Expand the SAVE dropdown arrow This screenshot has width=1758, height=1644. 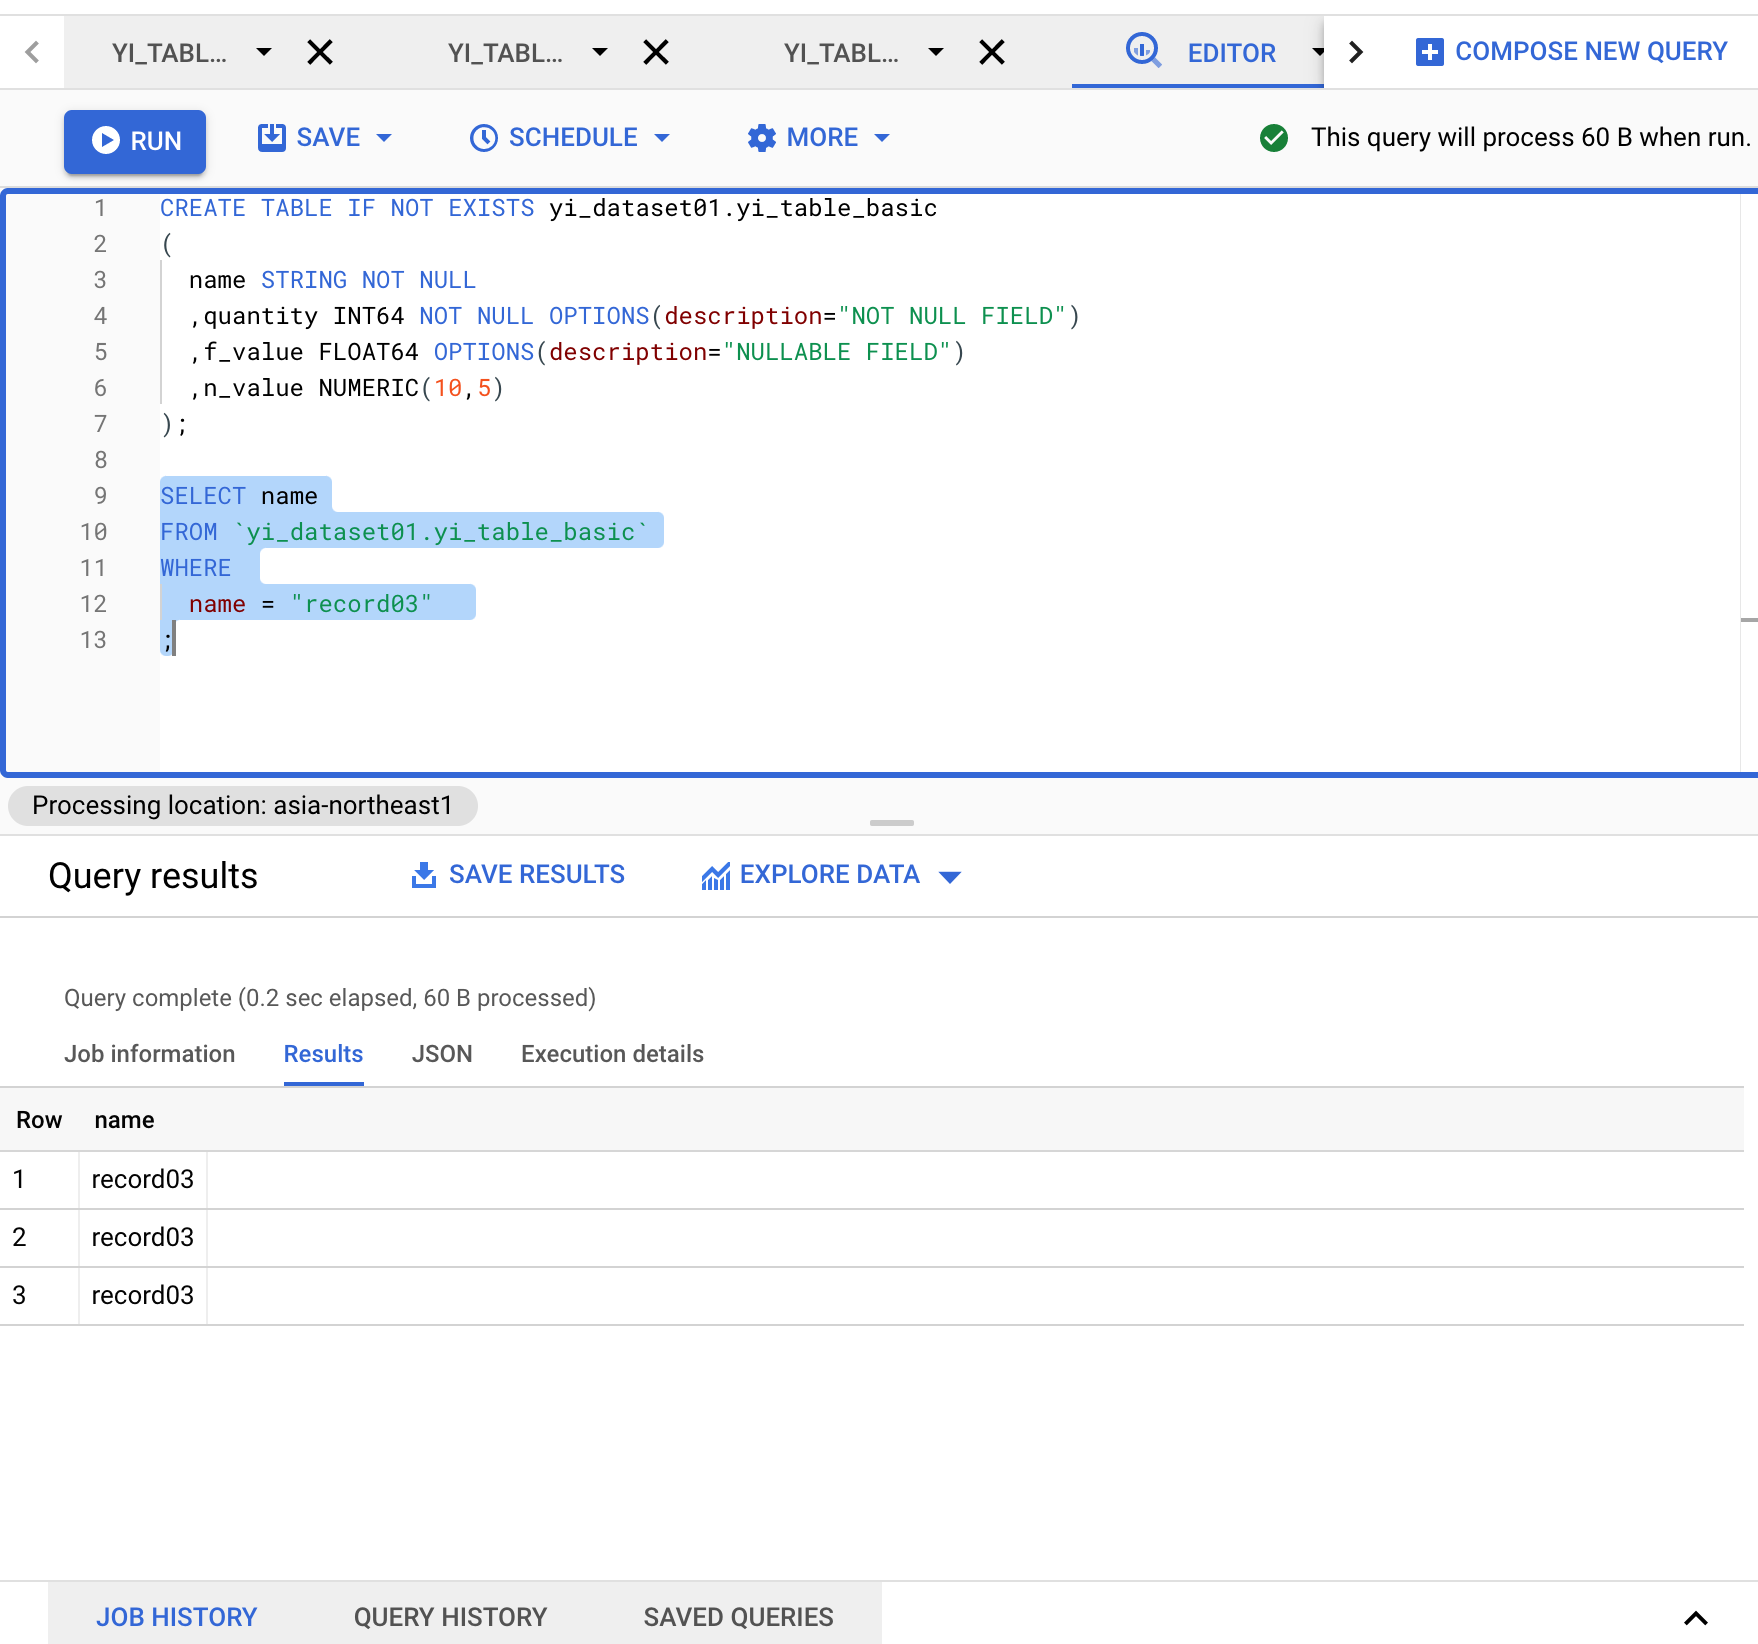(x=384, y=138)
